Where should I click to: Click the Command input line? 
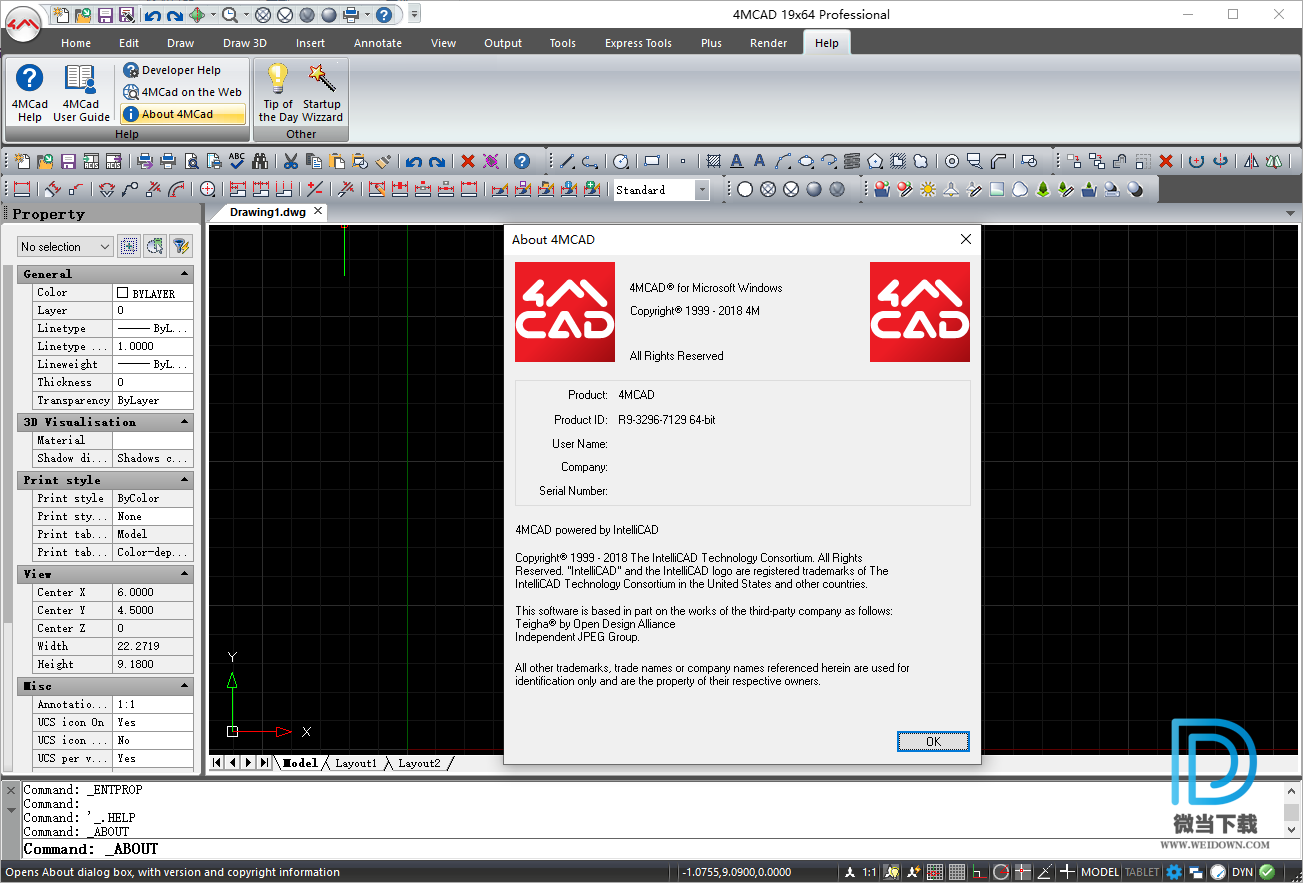[650, 849]
